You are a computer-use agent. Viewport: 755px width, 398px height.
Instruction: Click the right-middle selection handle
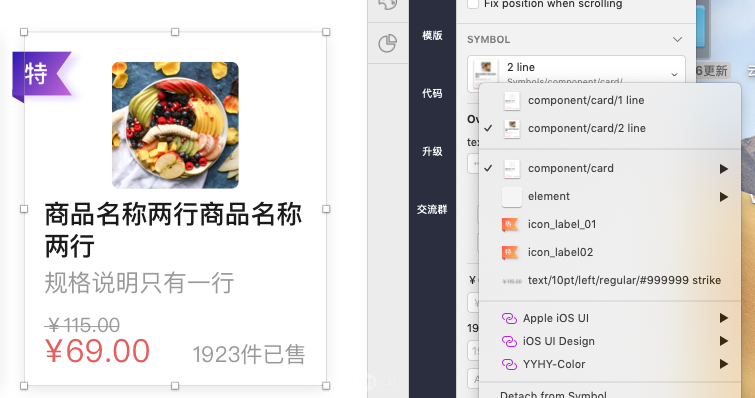pyautogui.click(x=326, y=209)
